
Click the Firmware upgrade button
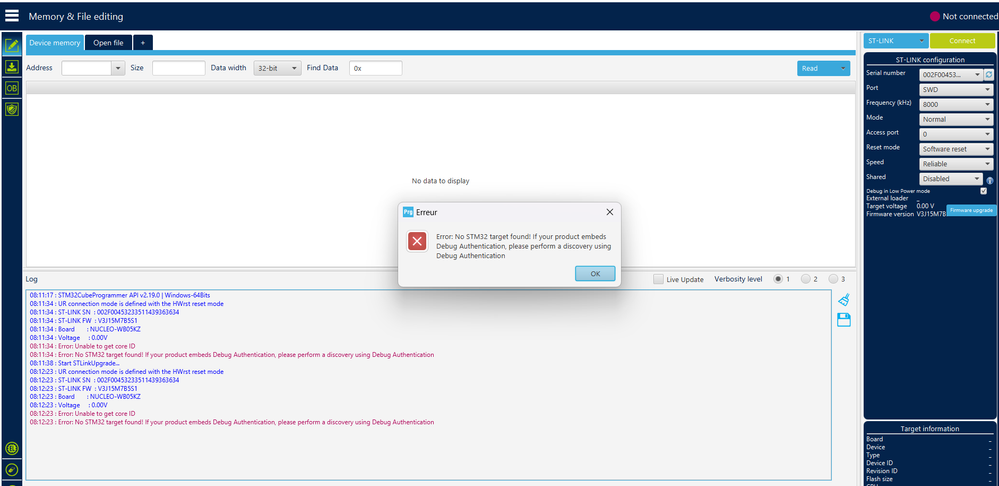point(972,210)
